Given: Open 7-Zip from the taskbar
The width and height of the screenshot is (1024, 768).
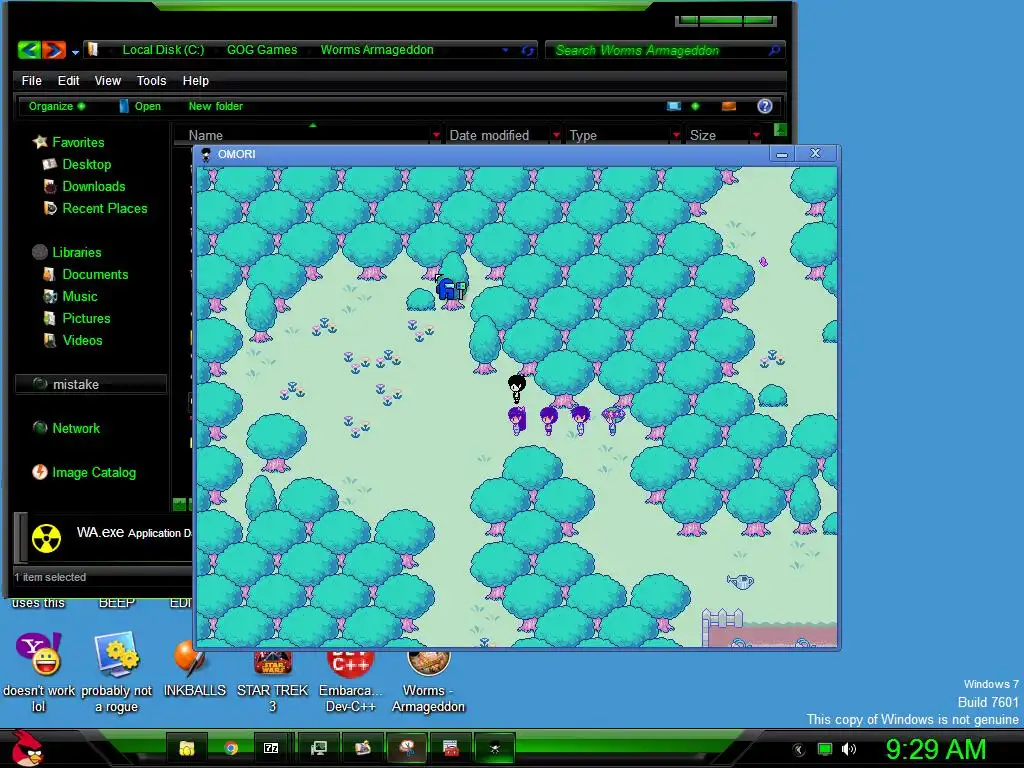Looking at the screenshot, I should pyautogui.click(x=271, y=748).
